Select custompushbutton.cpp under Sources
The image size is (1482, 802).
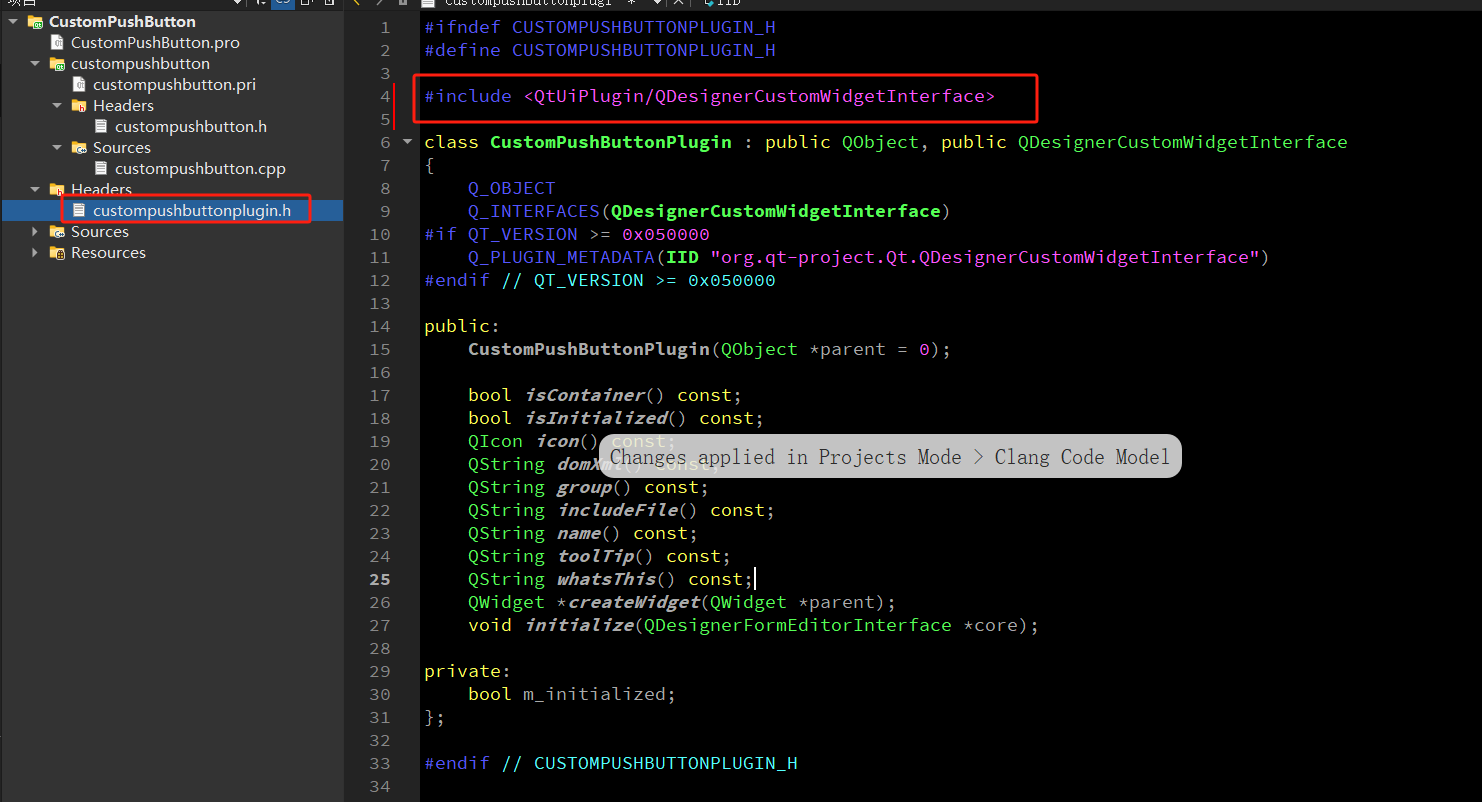(202, 168)
